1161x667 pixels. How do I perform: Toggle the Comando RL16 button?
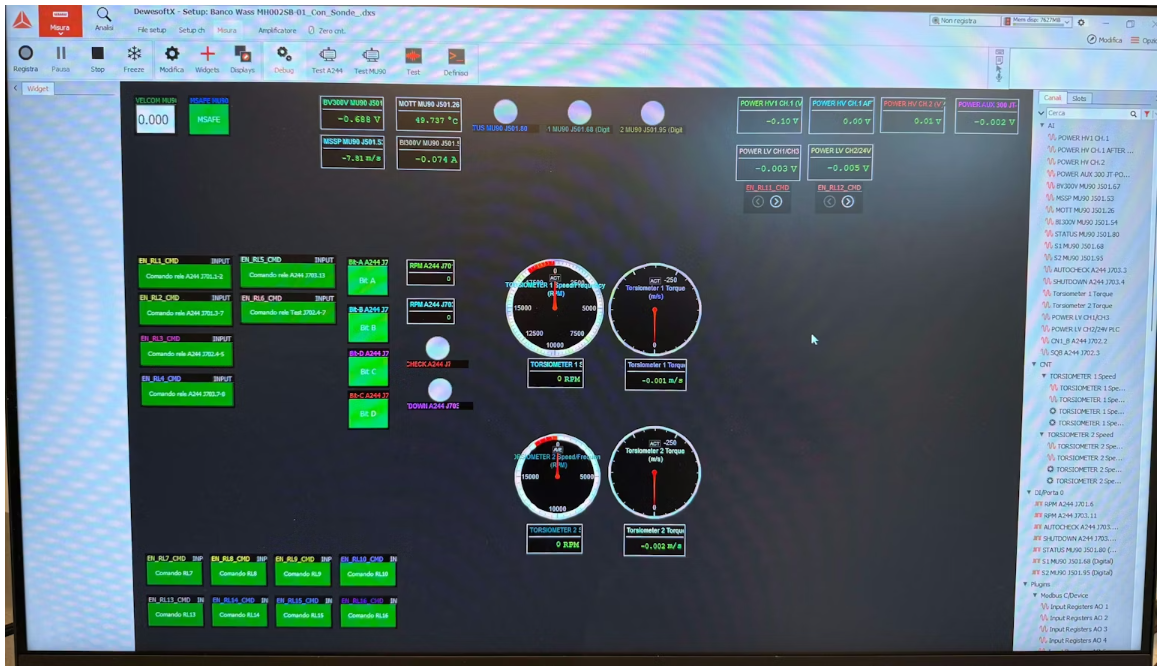click(368, 615)
